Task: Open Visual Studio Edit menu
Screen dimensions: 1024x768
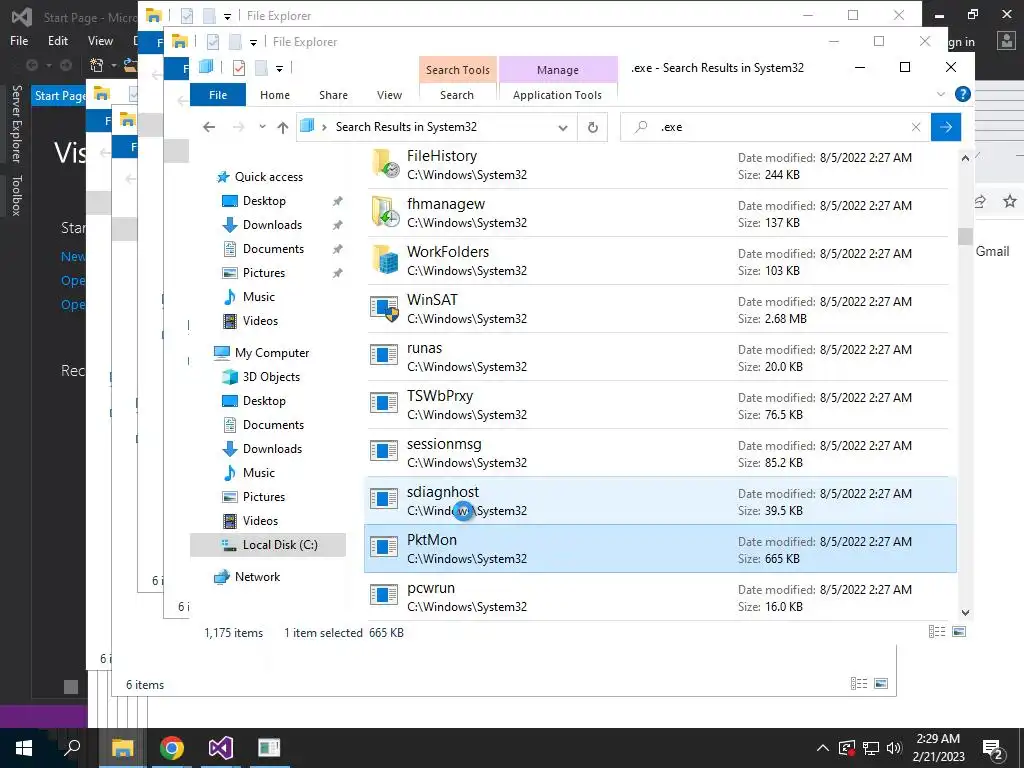Action: coord(57,41)
